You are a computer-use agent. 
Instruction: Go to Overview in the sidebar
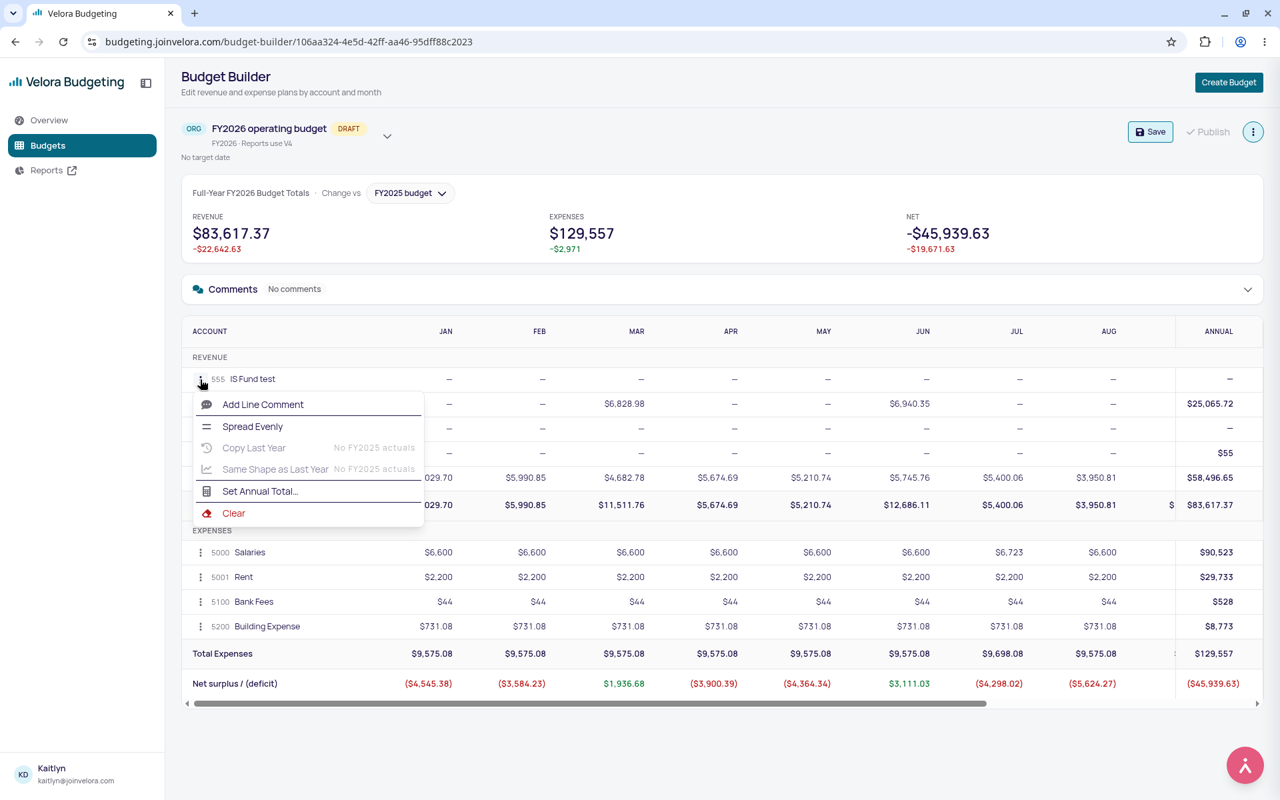point(82,121)
